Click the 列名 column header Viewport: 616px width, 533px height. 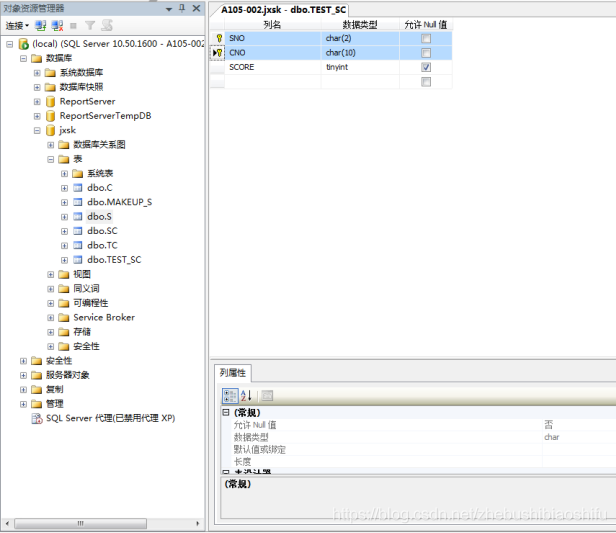coord(273,25)
